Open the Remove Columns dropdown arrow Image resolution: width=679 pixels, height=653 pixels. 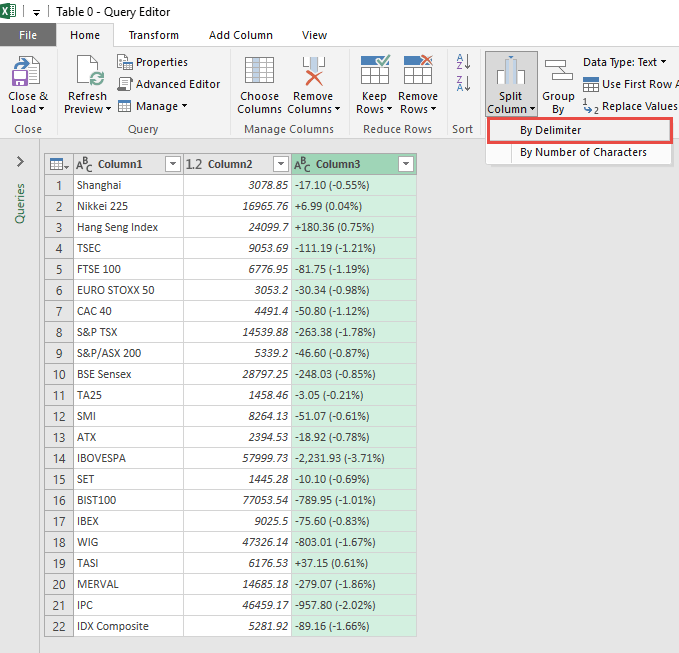[x=337, y=109]
